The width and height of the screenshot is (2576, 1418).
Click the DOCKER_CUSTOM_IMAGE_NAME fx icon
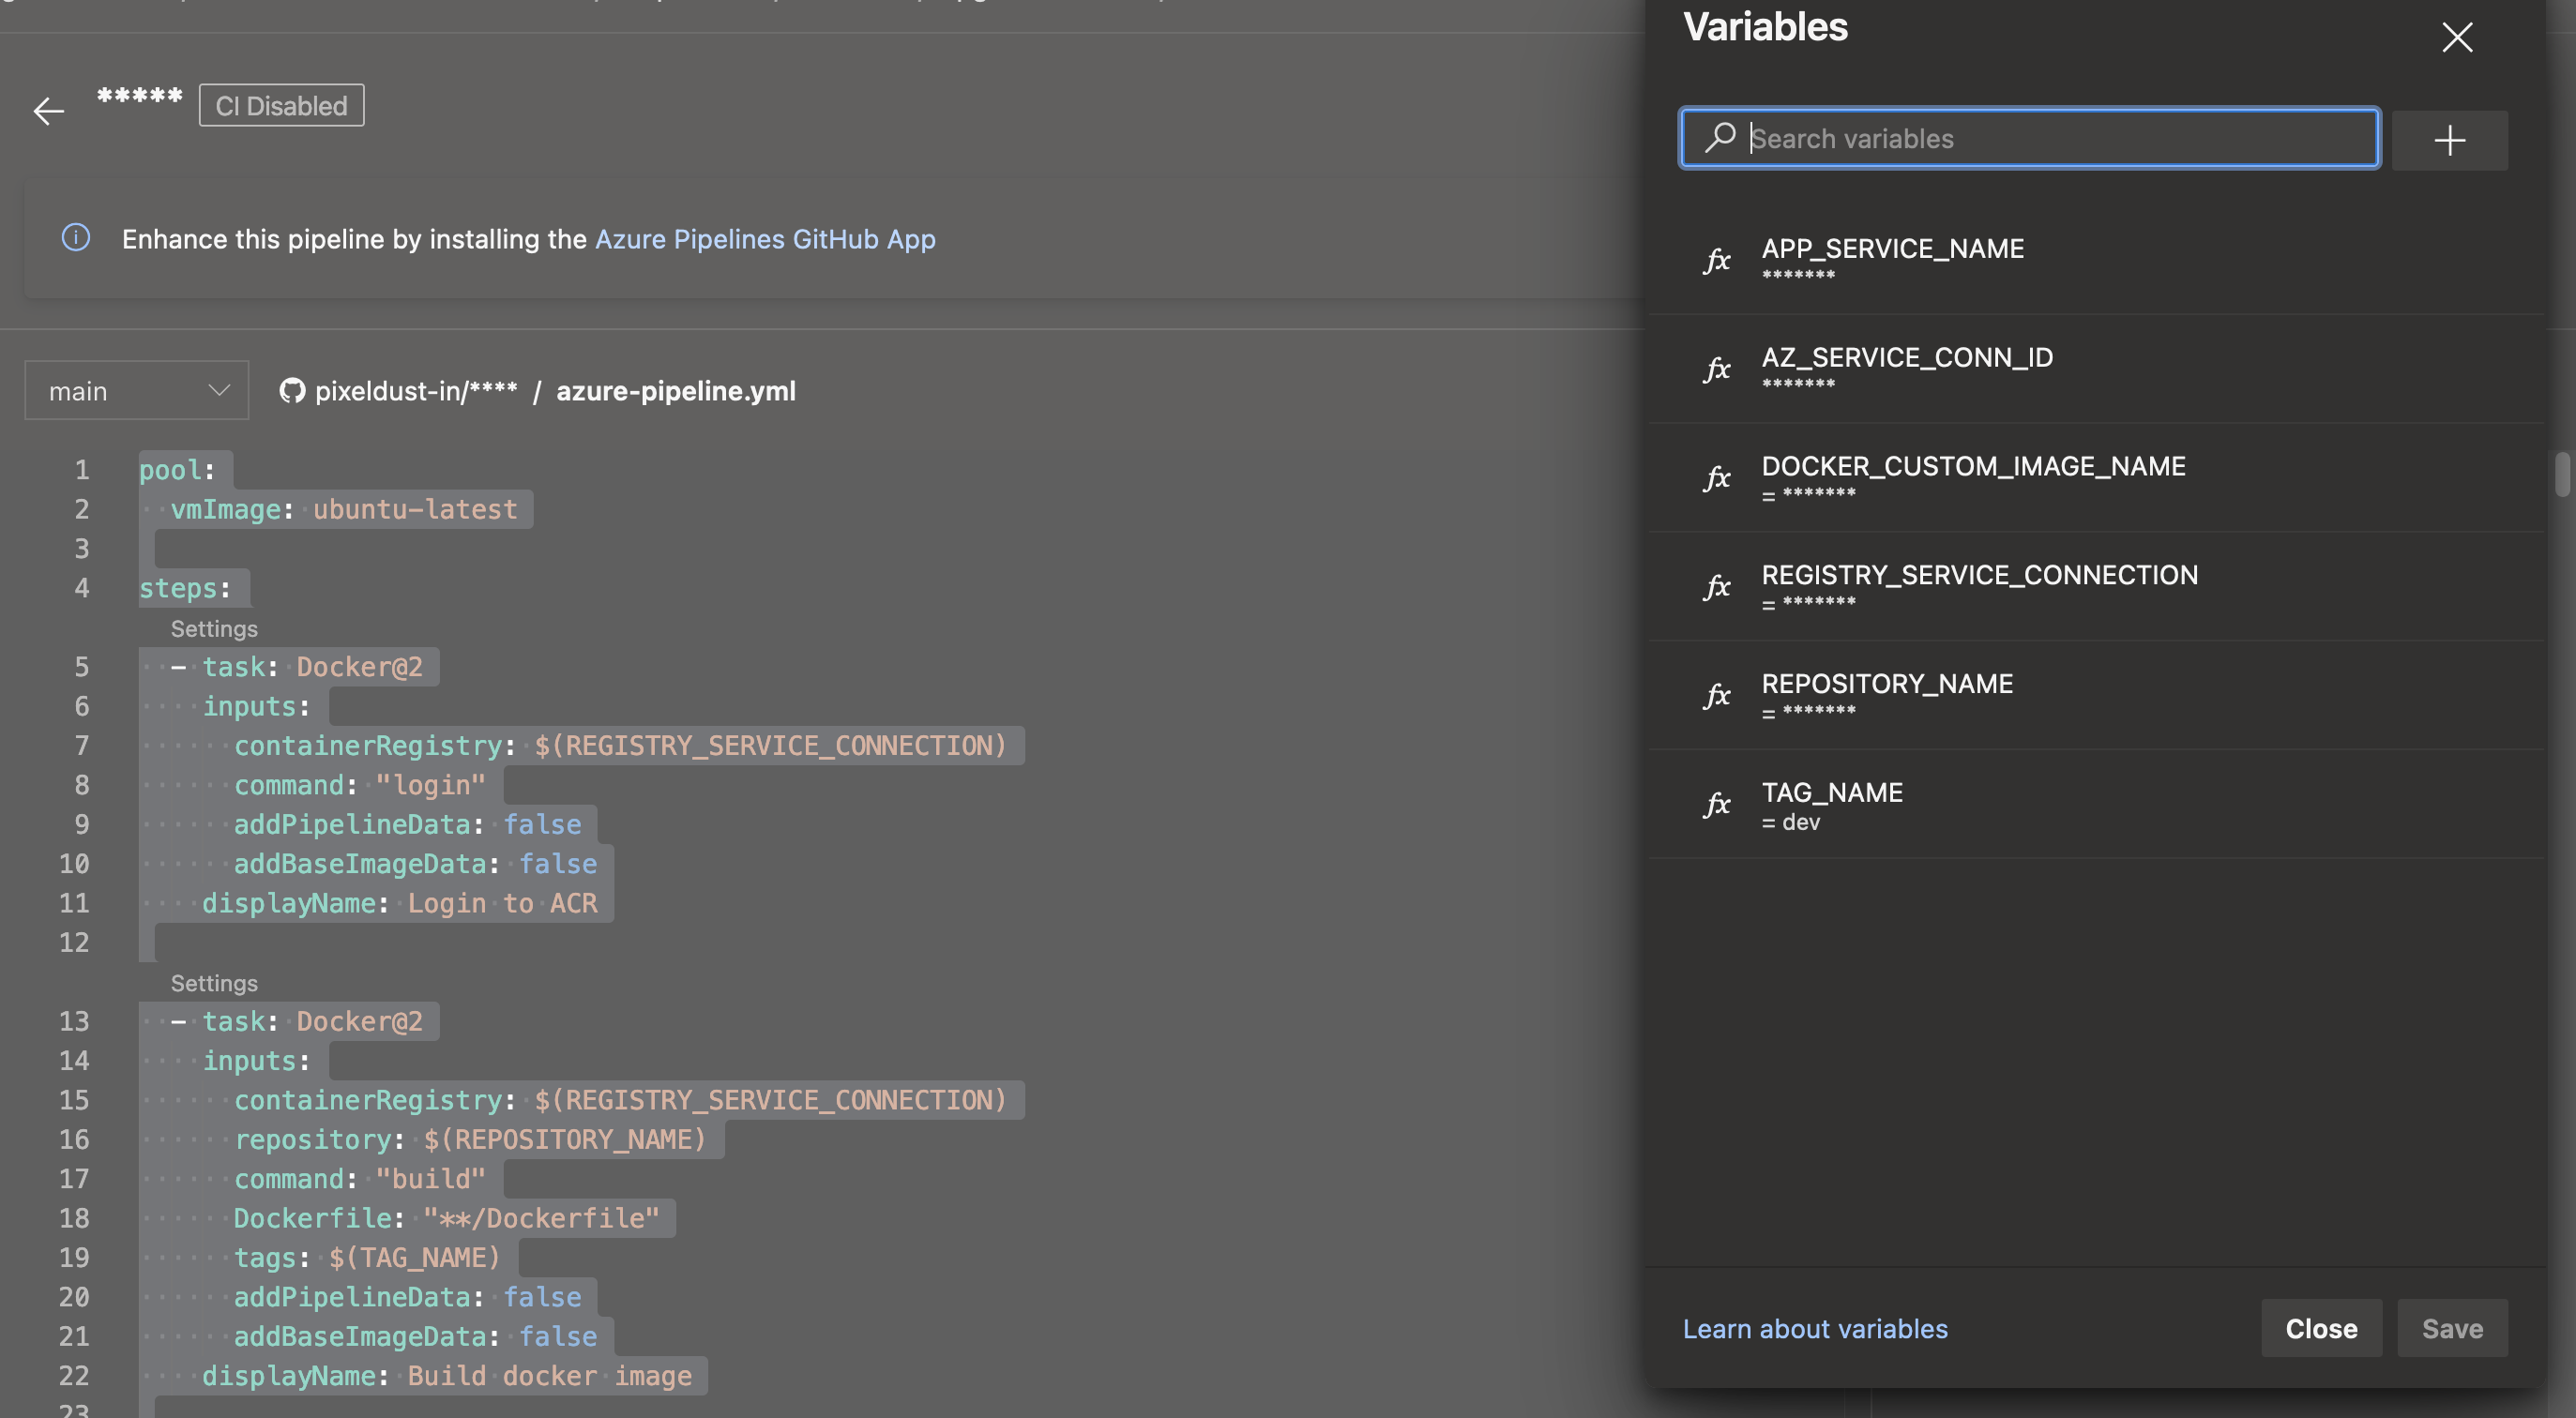tap(1717, 480)
